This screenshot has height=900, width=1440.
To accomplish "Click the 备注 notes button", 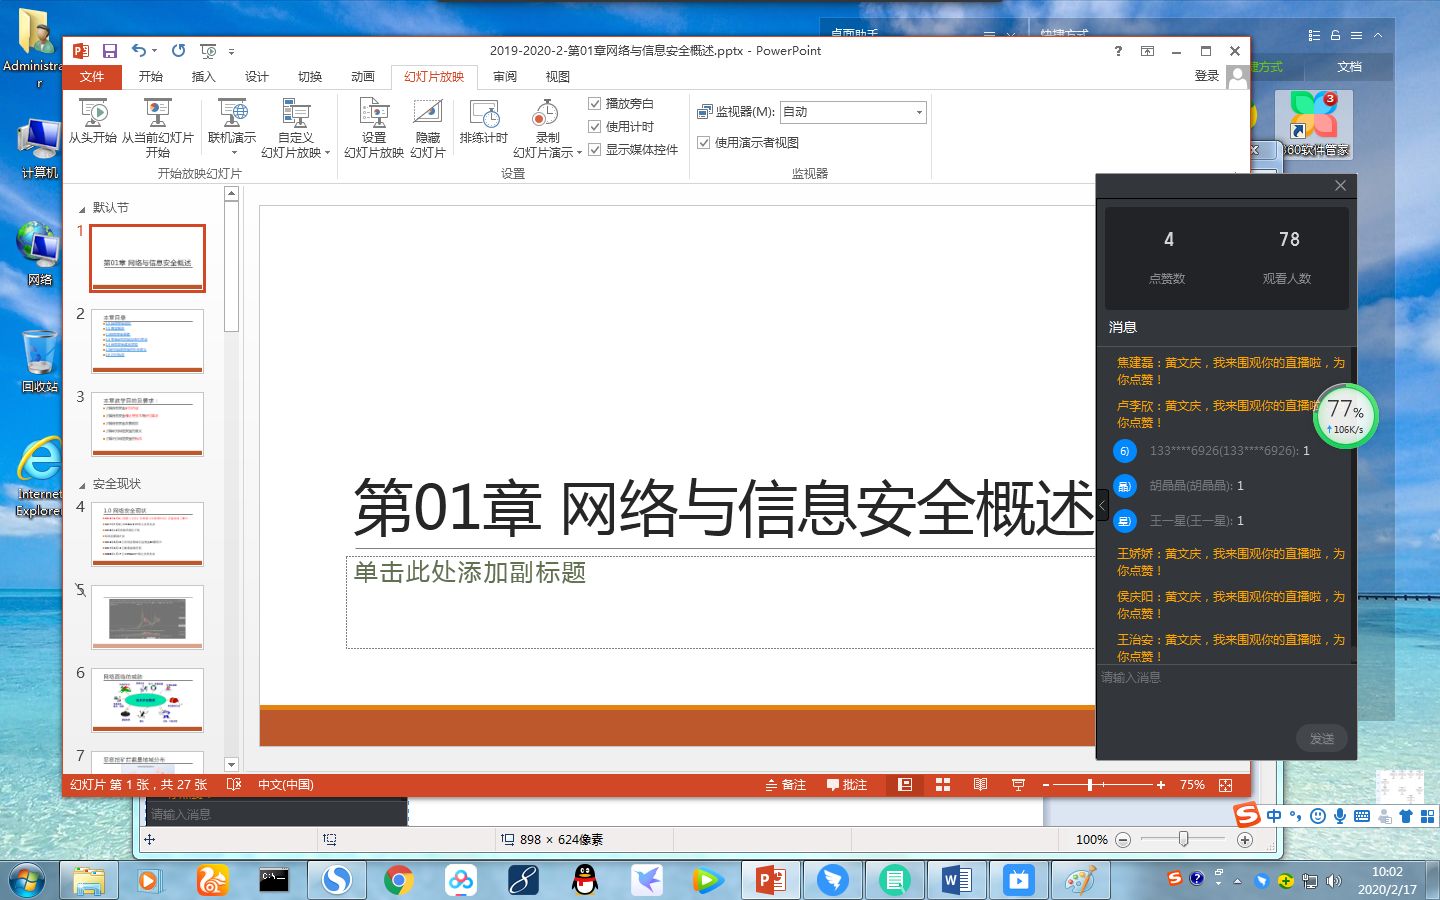I will 786,785.
